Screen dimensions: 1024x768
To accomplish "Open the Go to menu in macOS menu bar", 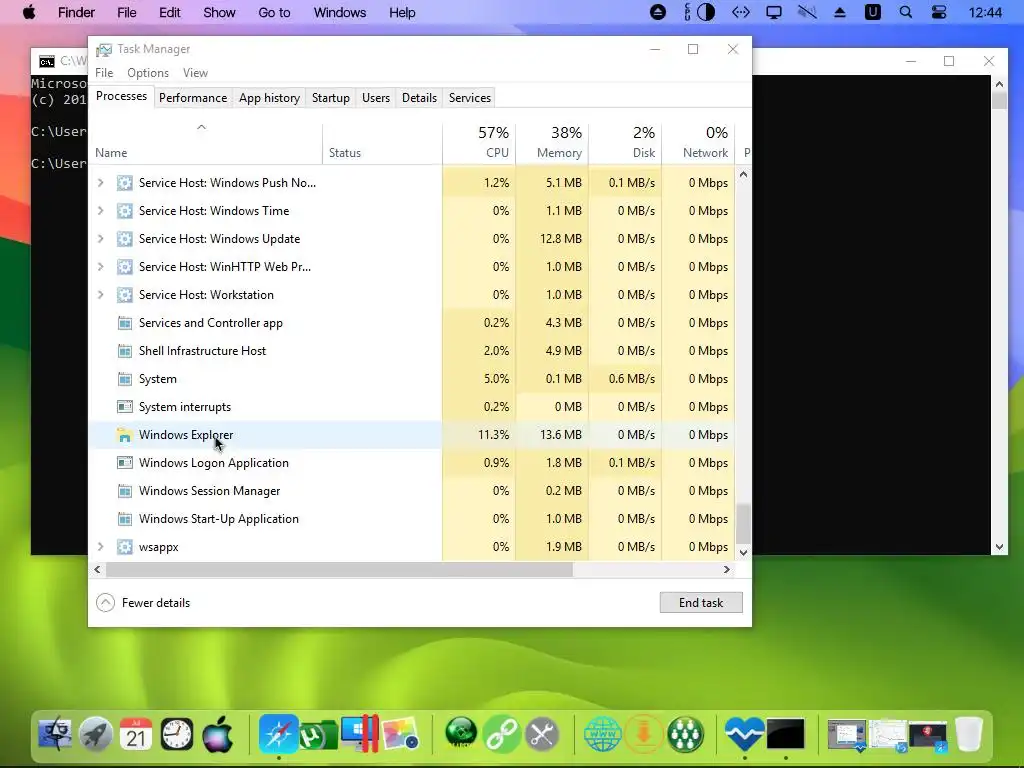I will [274, 12].
